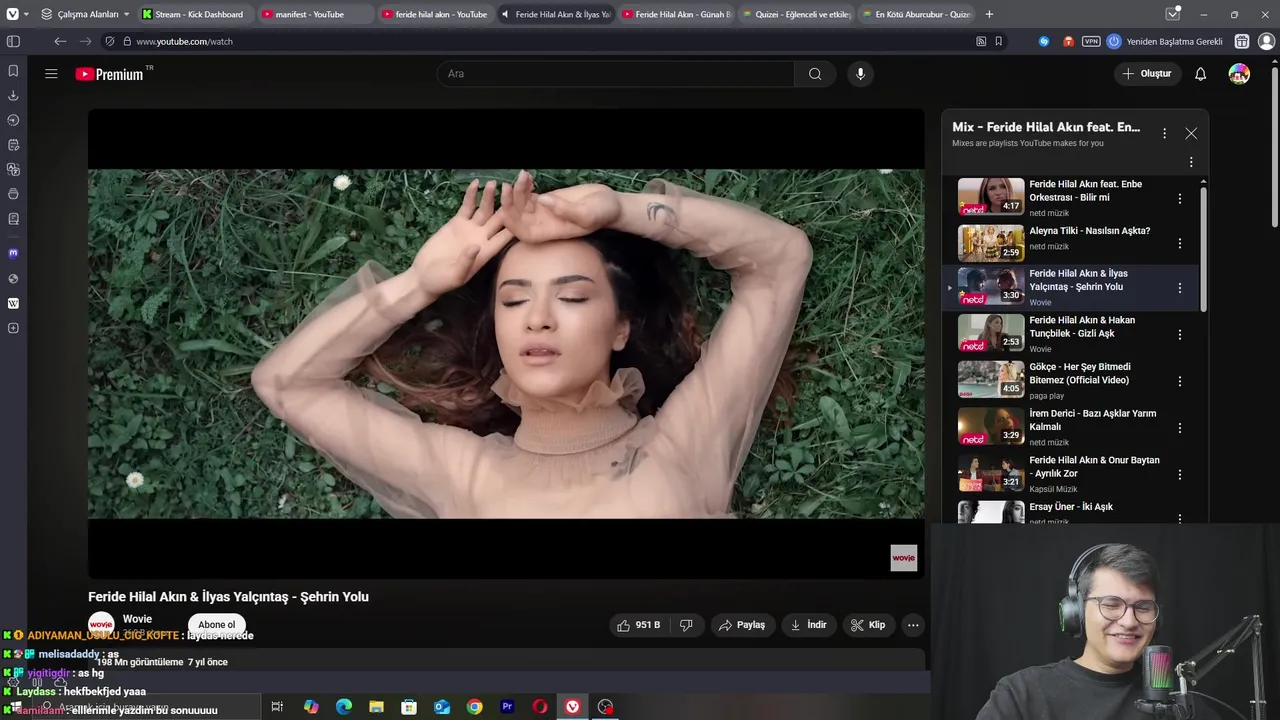The width and height of the screenshot is (1280, 720).
Task: Click Yeniden Başlatma Gerekli update button
Action: coord(1164,41)
